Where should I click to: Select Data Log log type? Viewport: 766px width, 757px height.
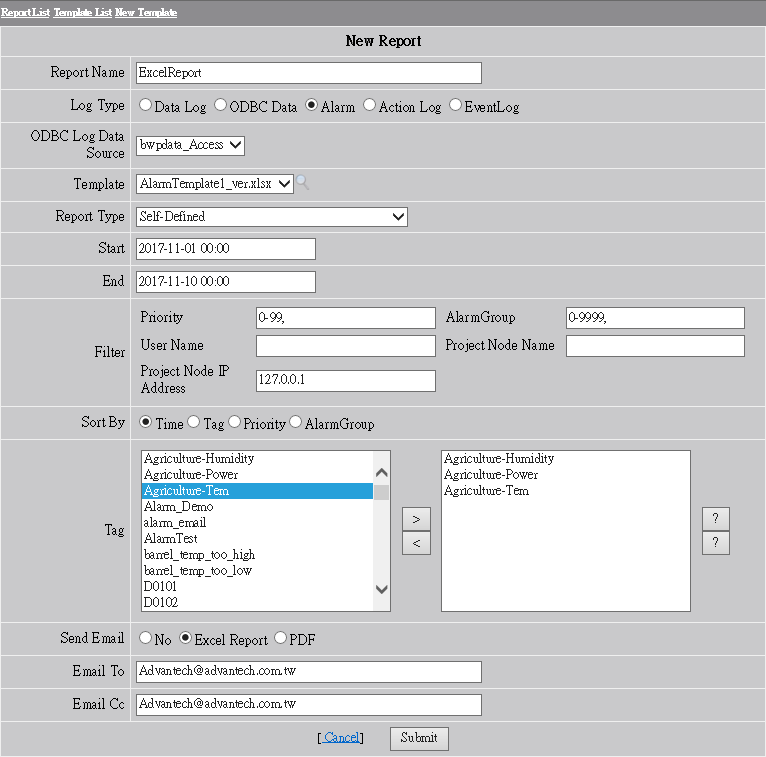coord(145,105)
